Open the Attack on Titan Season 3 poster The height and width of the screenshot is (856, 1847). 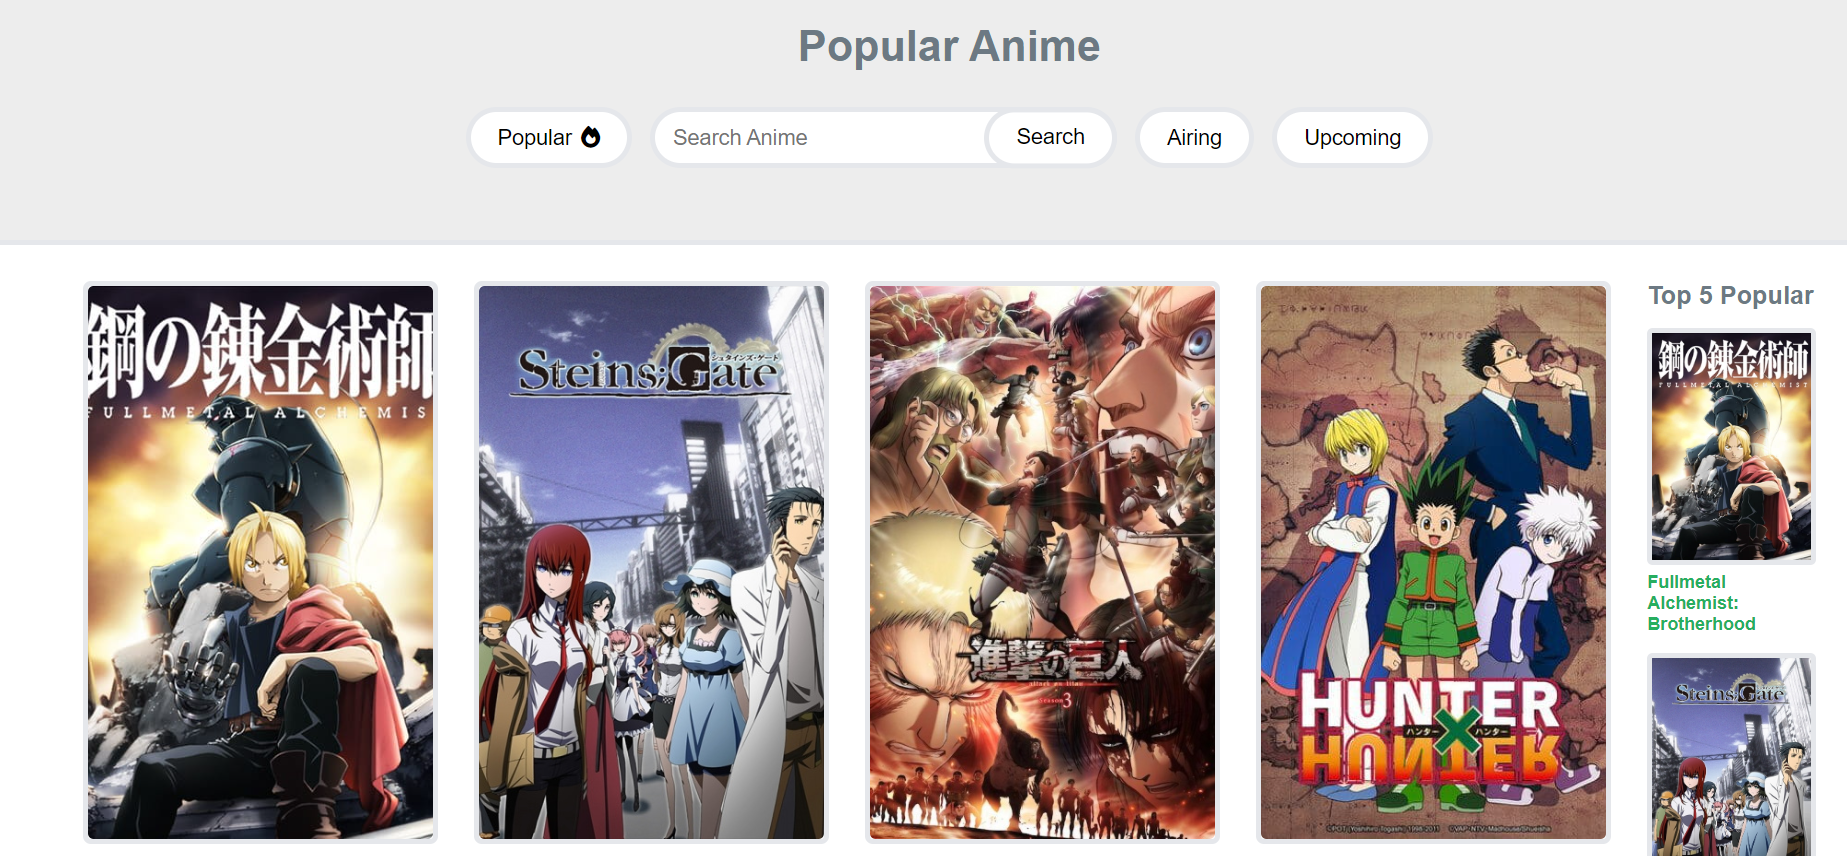(x=1042, y=562)
